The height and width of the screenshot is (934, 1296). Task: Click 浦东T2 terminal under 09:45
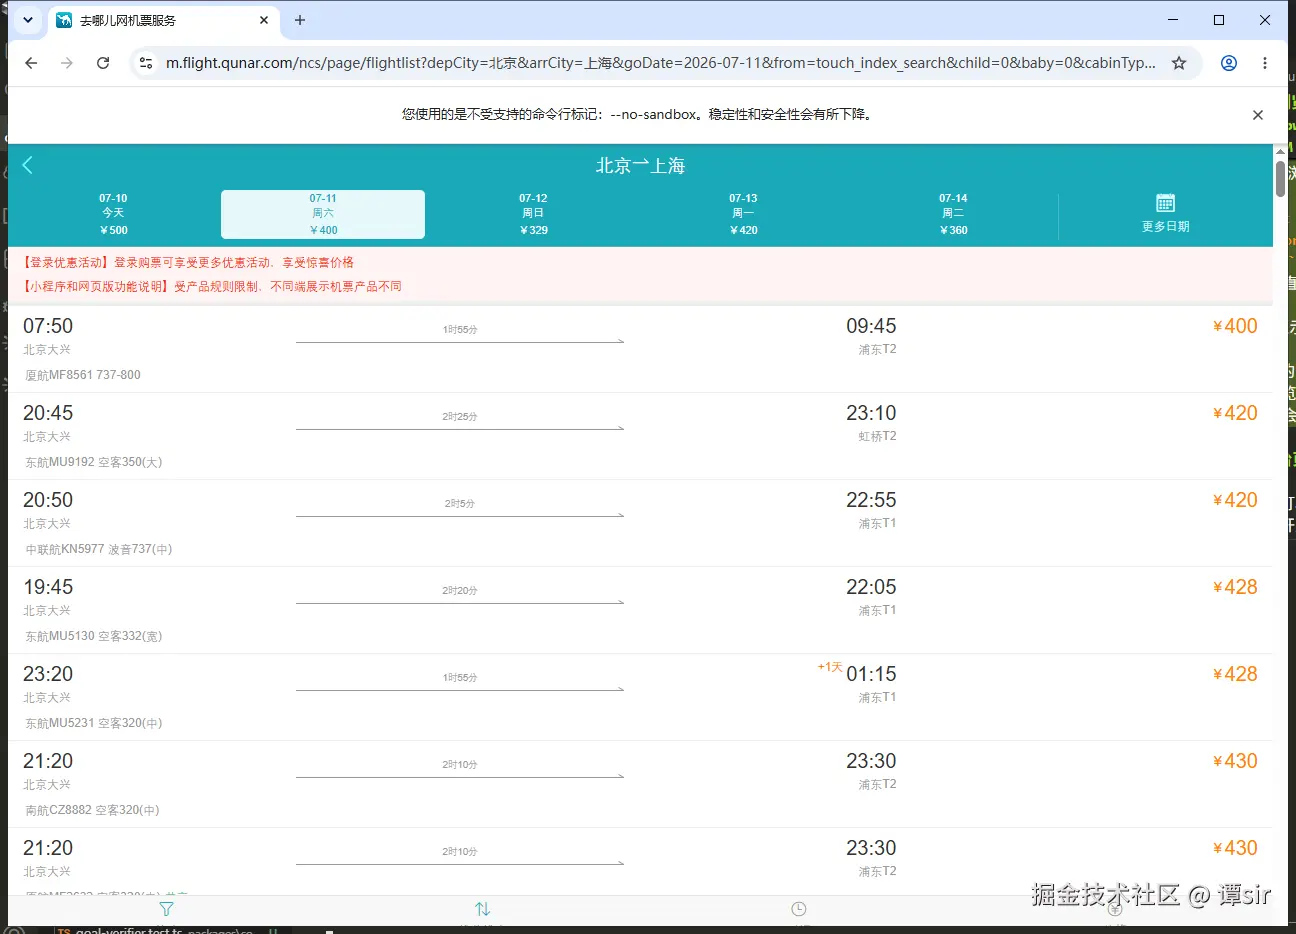pos(877,350)
